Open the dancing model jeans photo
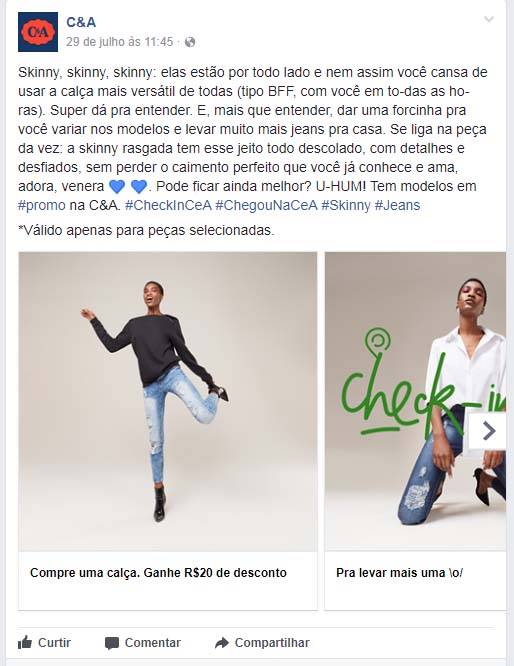 [168, 401]
